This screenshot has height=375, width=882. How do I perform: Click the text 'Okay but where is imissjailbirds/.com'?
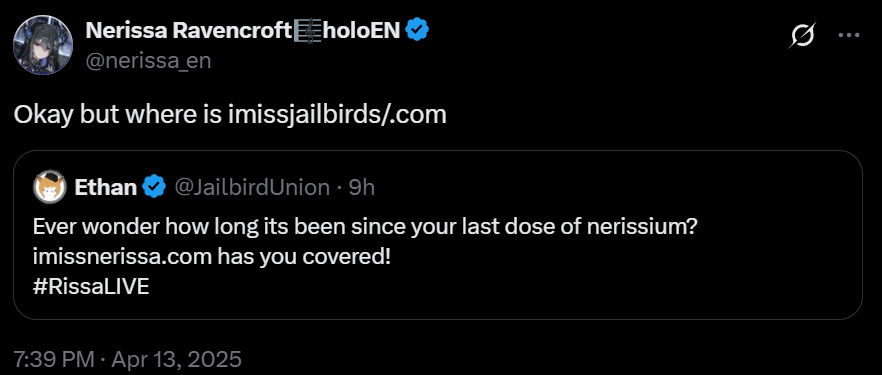pyautogui.click(x=230, y=115)
